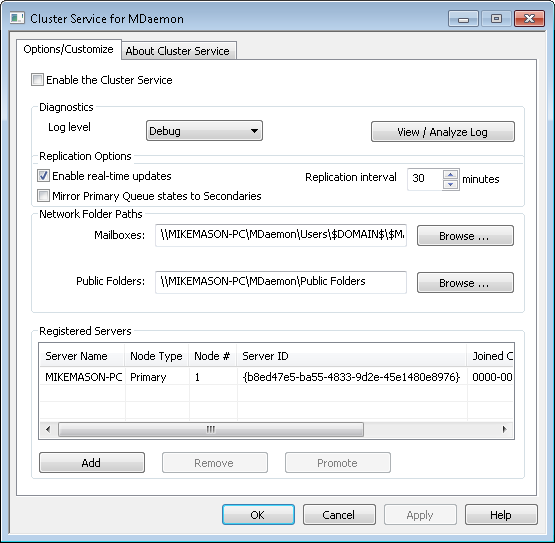The height and width of the screenshot is (543, 555).
Task: Select the MIKEMASON-PC server row
Action: [276, 377]
